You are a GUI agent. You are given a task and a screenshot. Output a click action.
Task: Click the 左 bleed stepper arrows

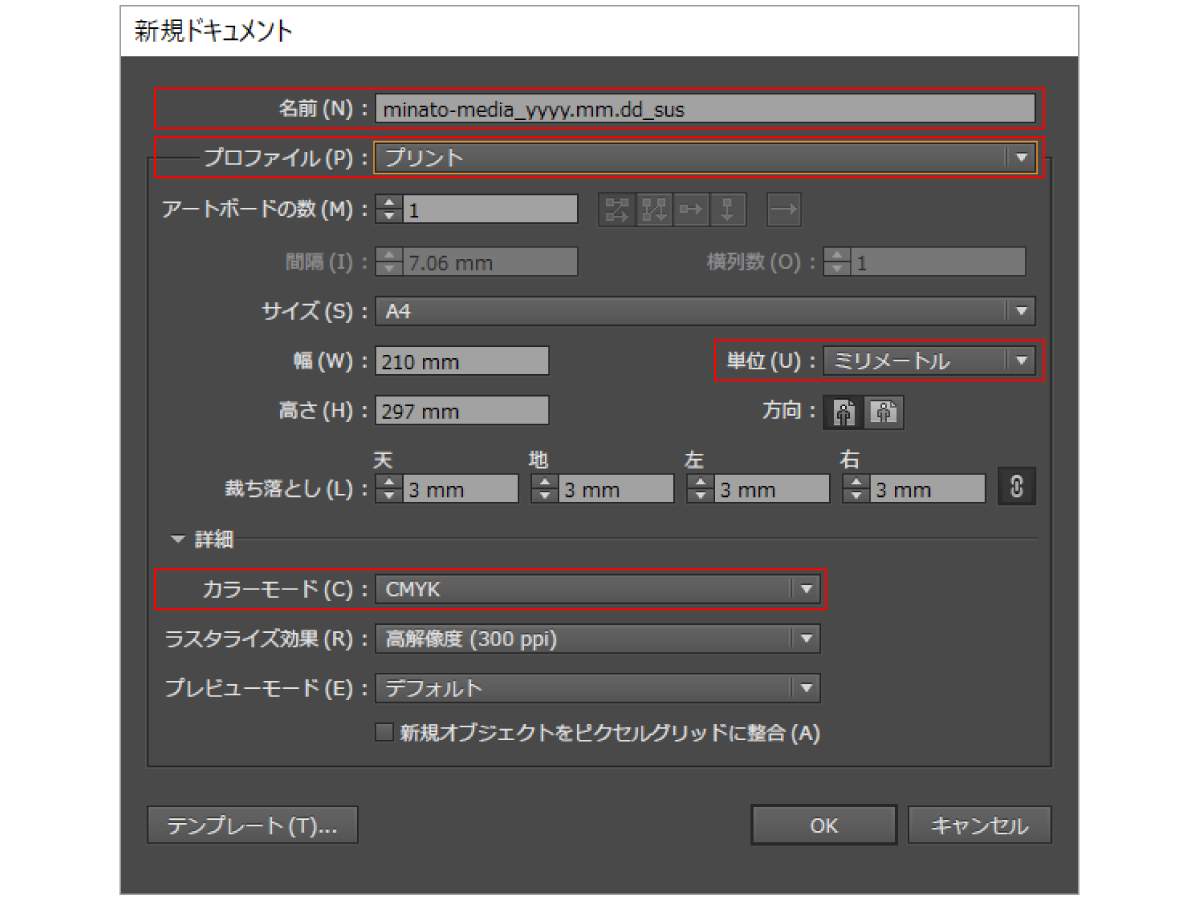point(700,489)
